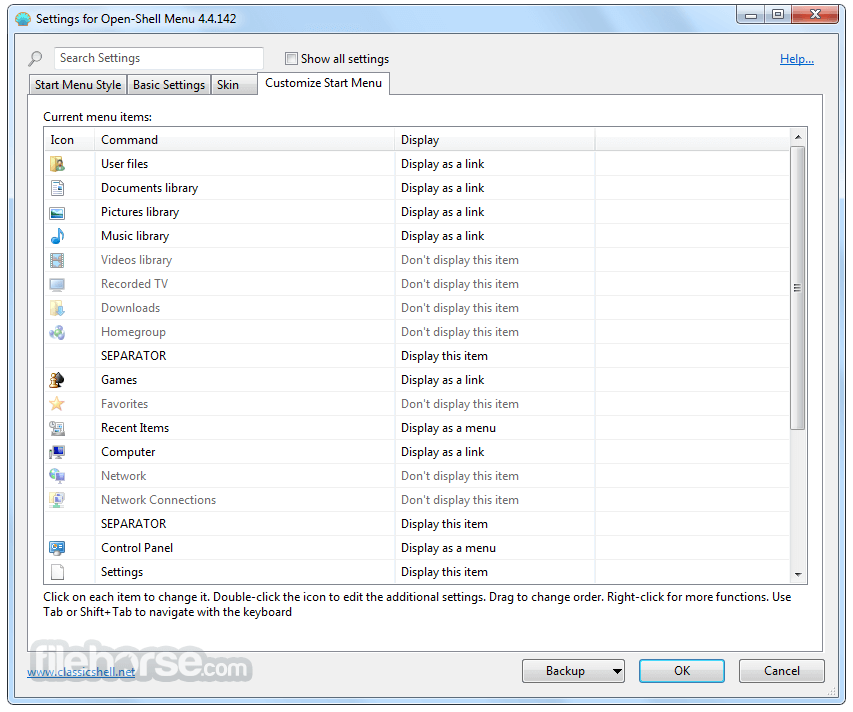
Task: Click the Documents library icon
Action: 57,188
